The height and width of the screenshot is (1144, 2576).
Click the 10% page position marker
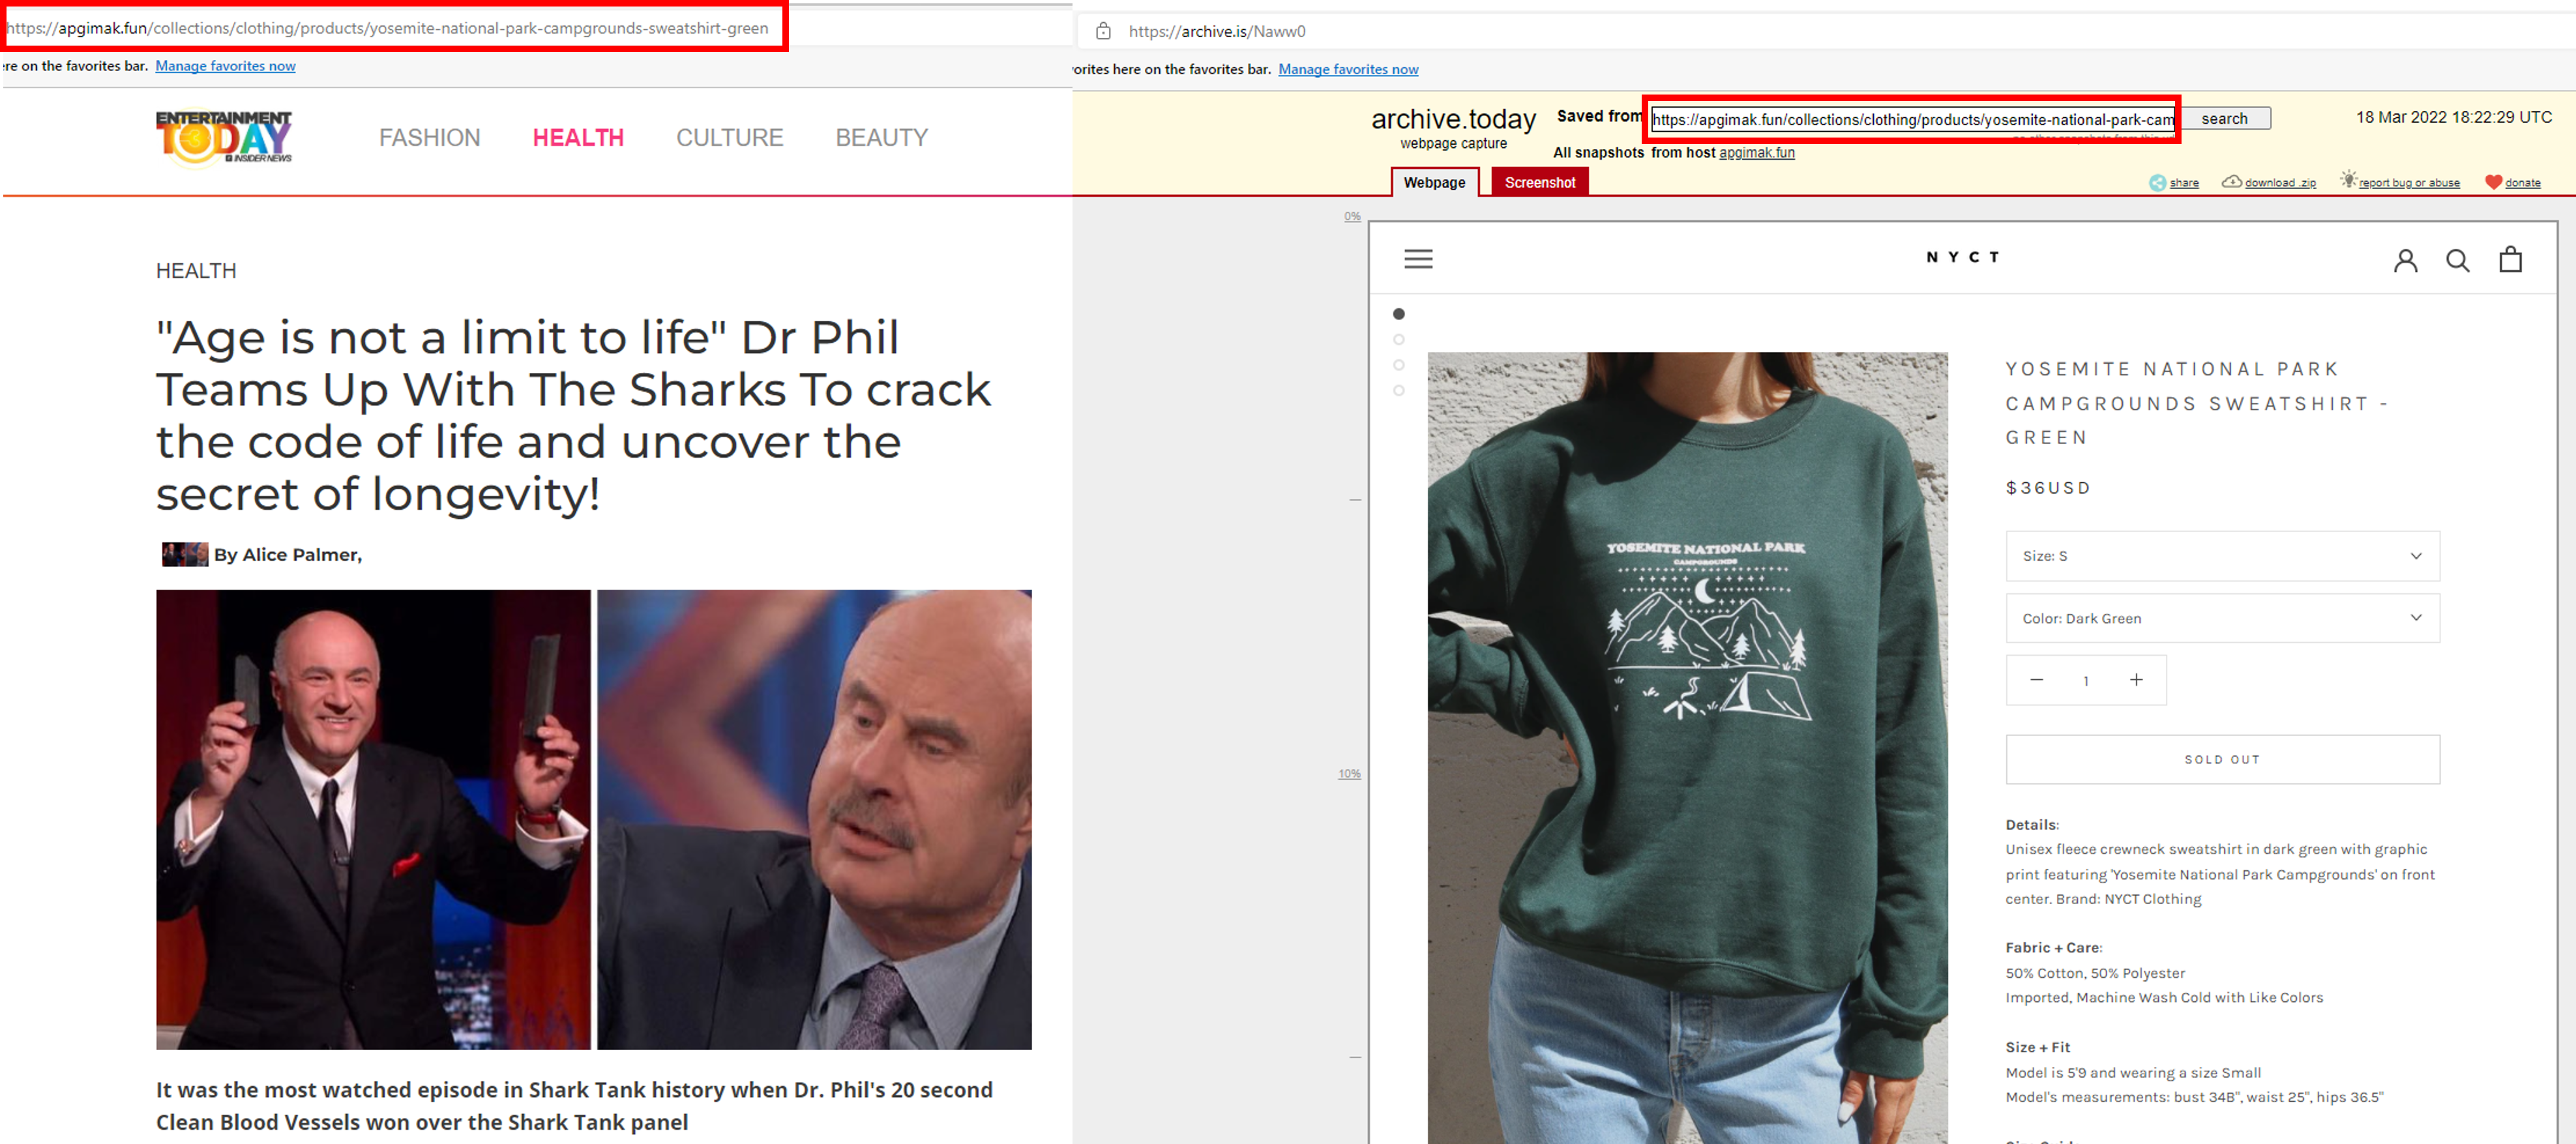click(x=1349, y=774)
